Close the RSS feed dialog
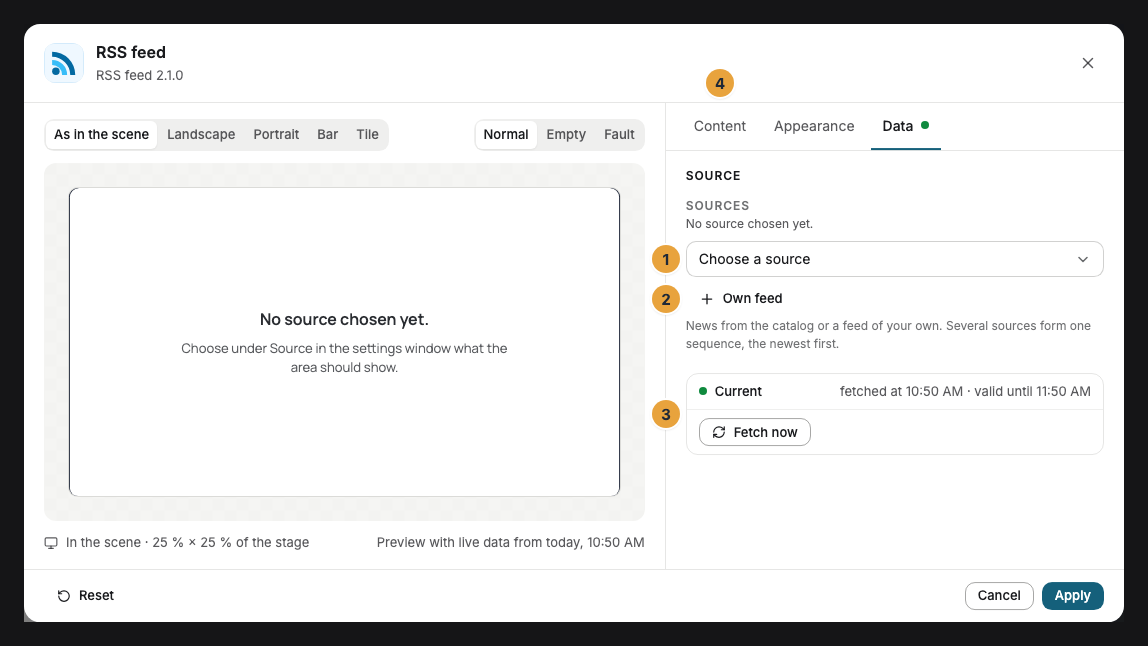 click(x=1087, y=63)
